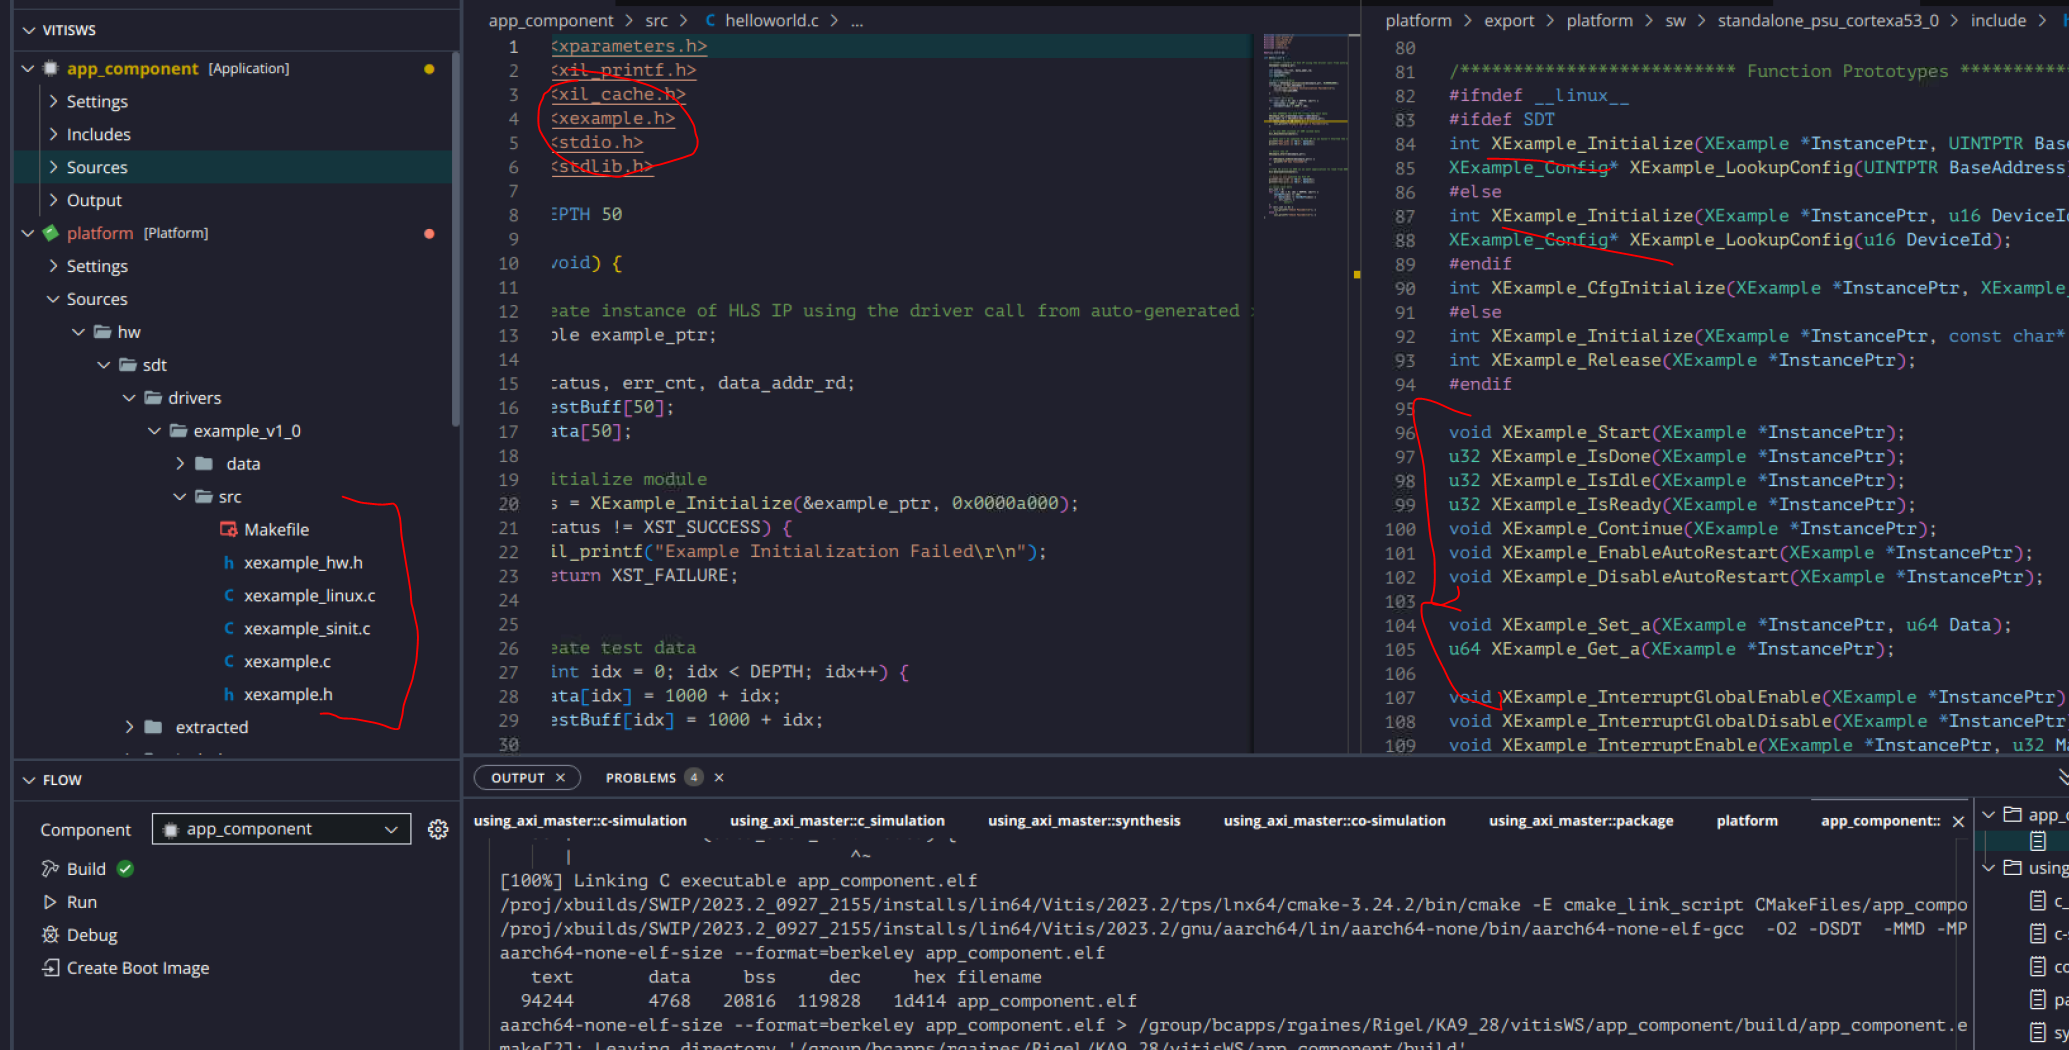Click the Create Boot Image icon
Image resolution: width=2069 pixels, height=1050 pixels.
[50, 968]
